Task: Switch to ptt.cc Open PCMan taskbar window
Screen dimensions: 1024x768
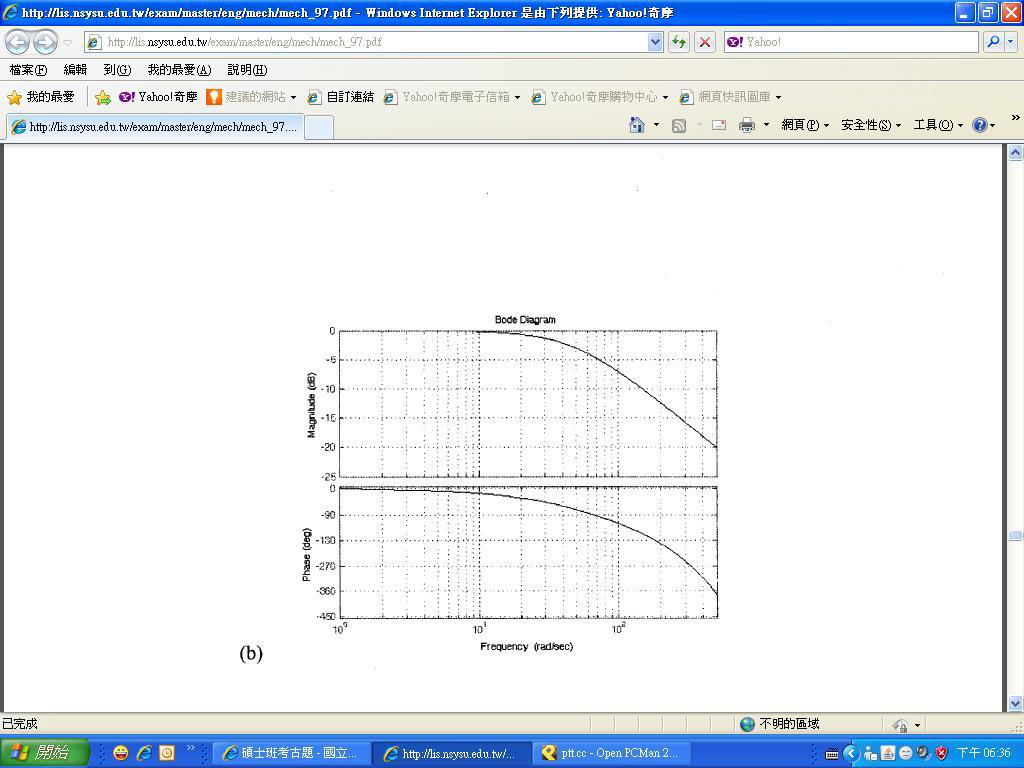Action: point(611,753)
